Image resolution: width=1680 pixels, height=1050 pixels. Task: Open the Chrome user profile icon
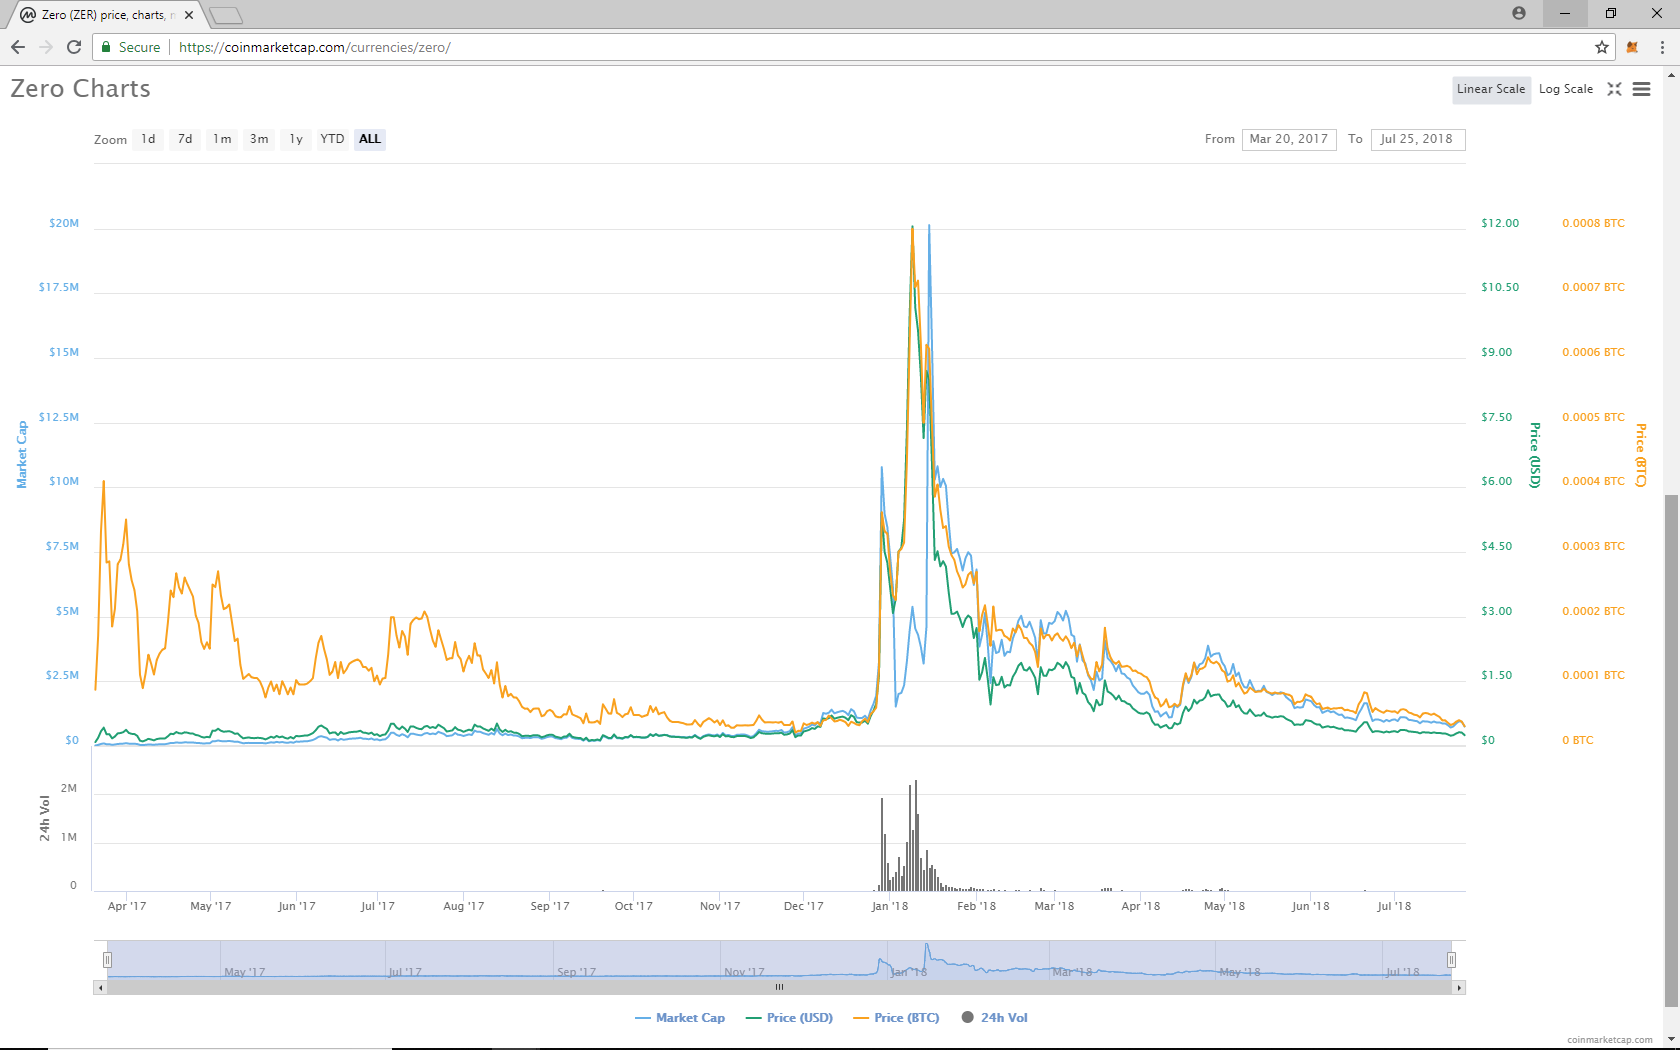click(x=1519, y=13)
